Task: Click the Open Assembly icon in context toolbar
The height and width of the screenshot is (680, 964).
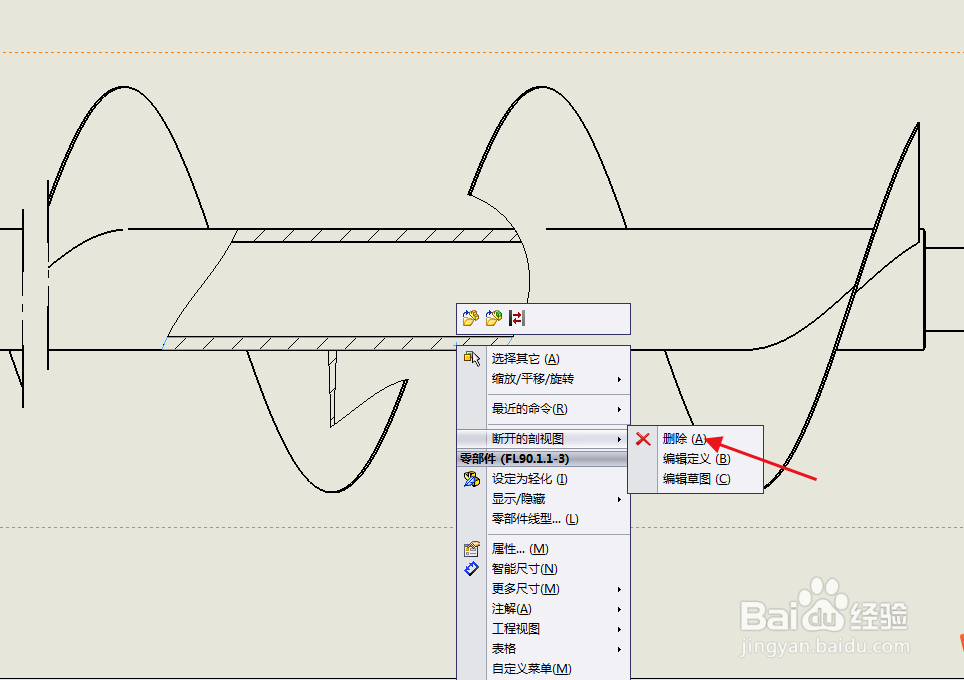Action: tap(494, 318)
